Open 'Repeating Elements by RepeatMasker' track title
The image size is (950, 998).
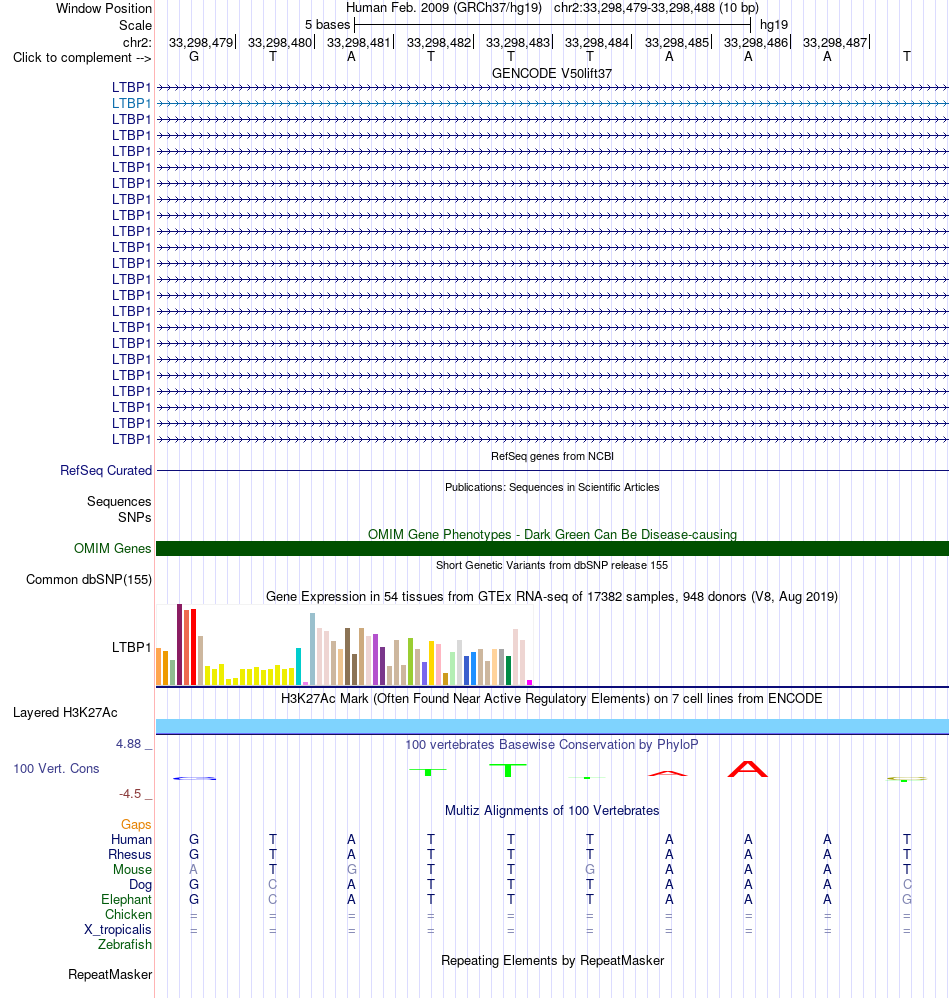coord(552,960)
